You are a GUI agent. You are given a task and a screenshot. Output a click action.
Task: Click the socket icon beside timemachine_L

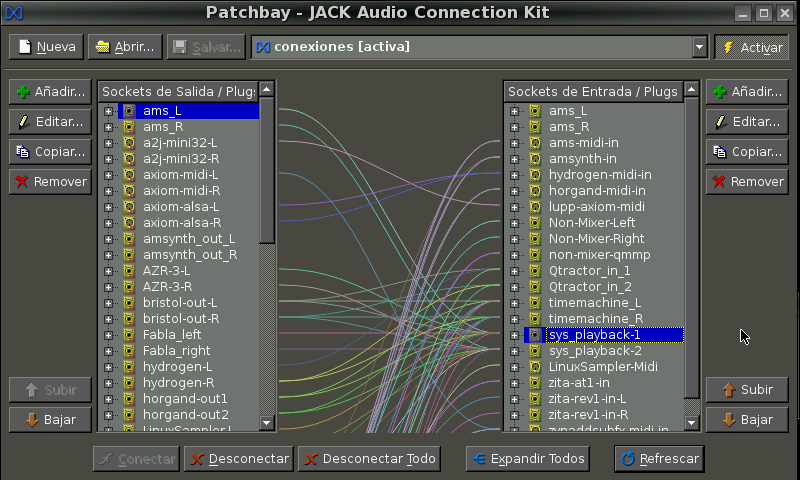535,303
